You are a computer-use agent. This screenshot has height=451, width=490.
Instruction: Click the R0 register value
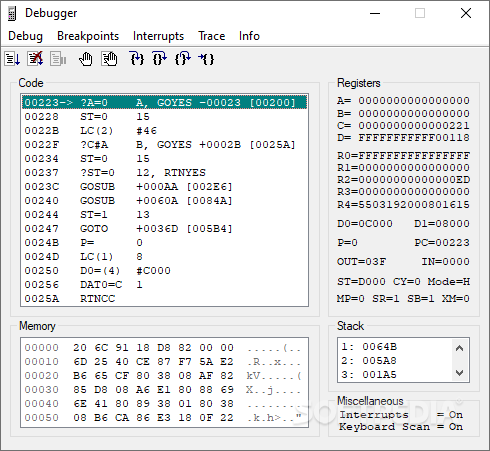(x=414, y=156)
